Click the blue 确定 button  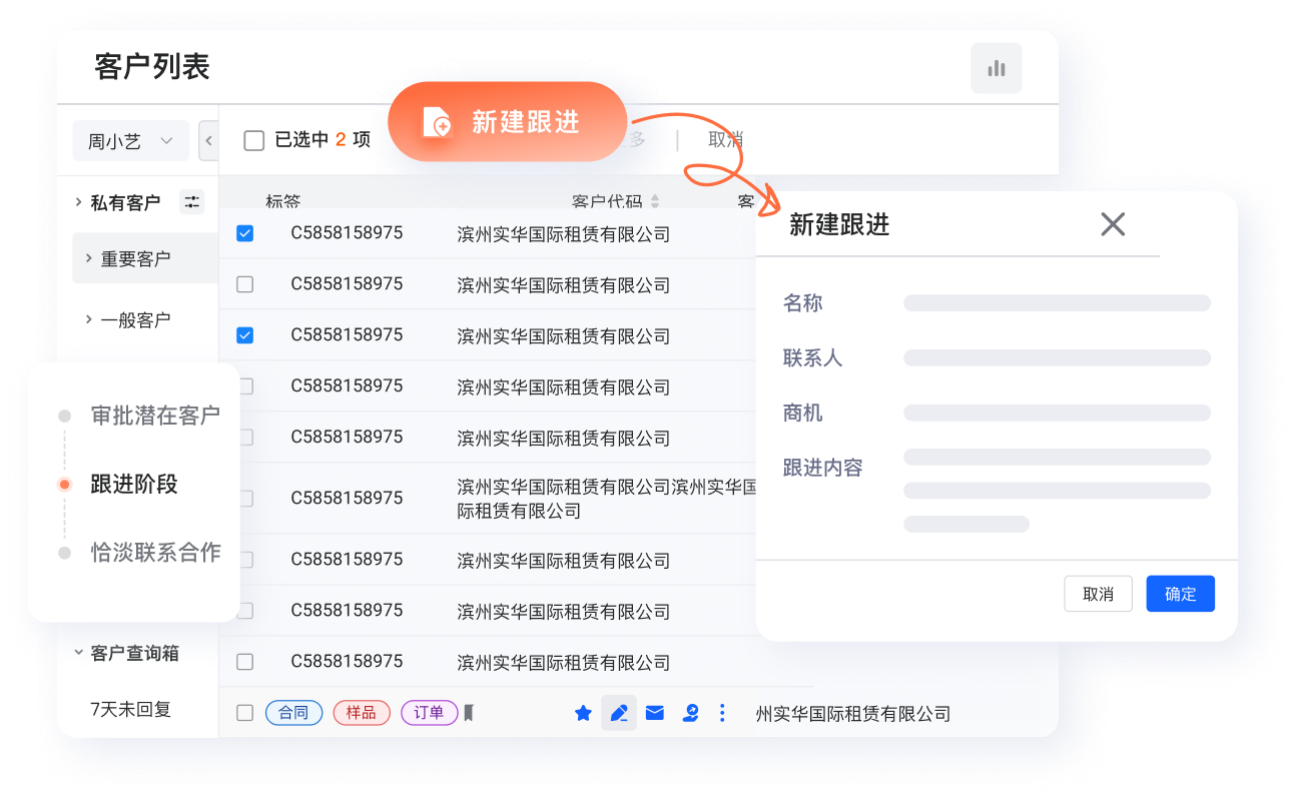1180,594
